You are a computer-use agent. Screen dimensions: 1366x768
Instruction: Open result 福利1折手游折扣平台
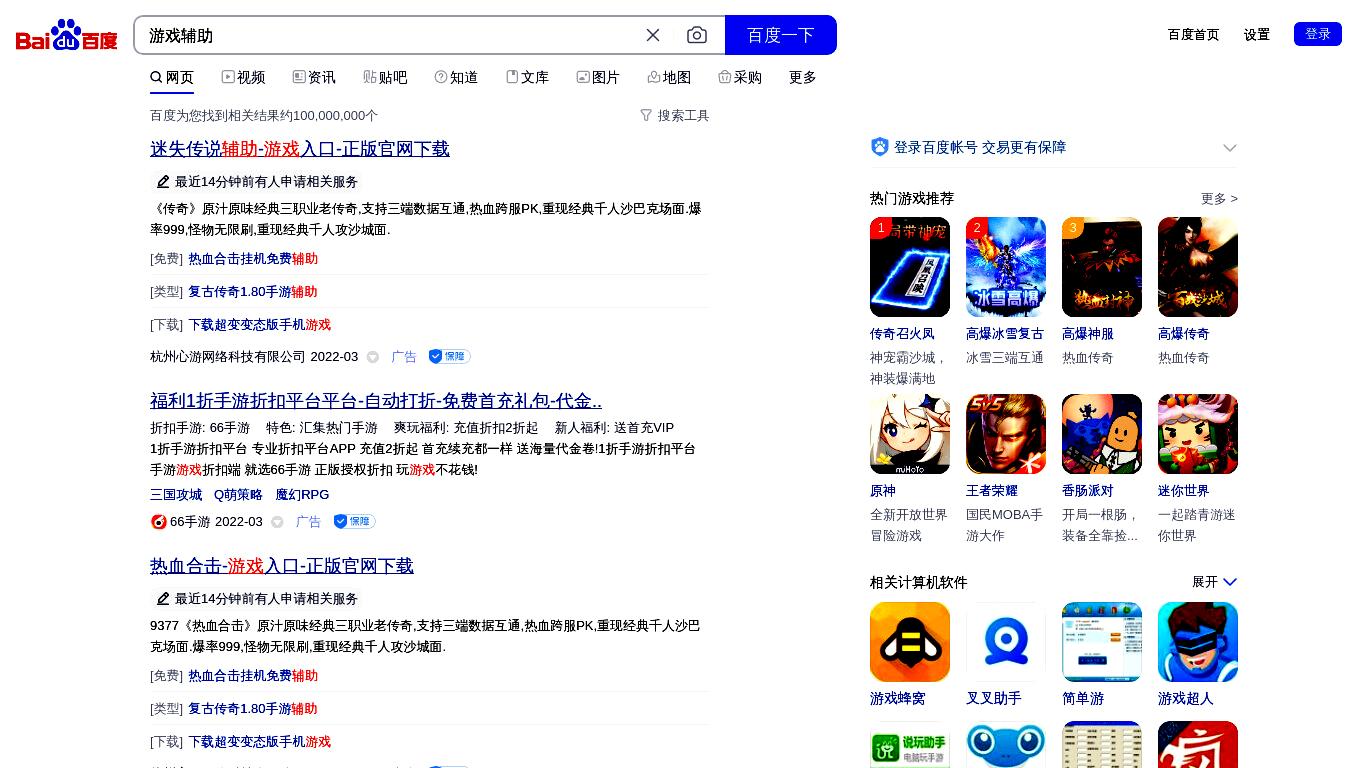point(376,401)
